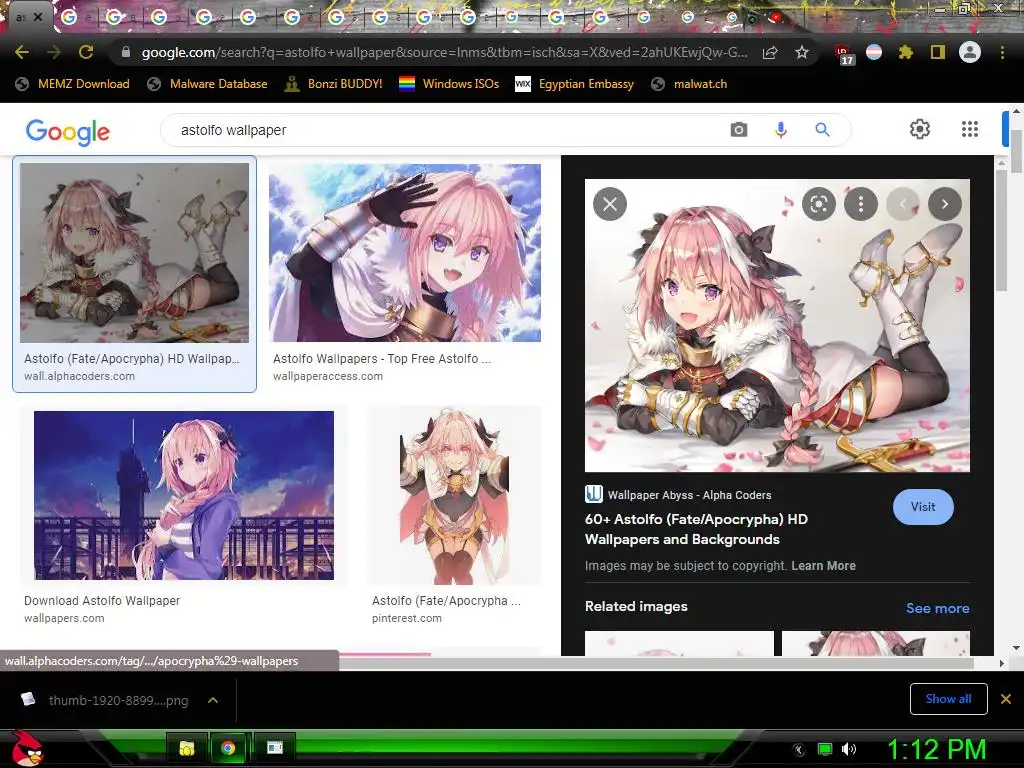Return to the Google home via logo
This screenshot has width=1024, height=768.
pyautogui.click(x=68, y=131)
